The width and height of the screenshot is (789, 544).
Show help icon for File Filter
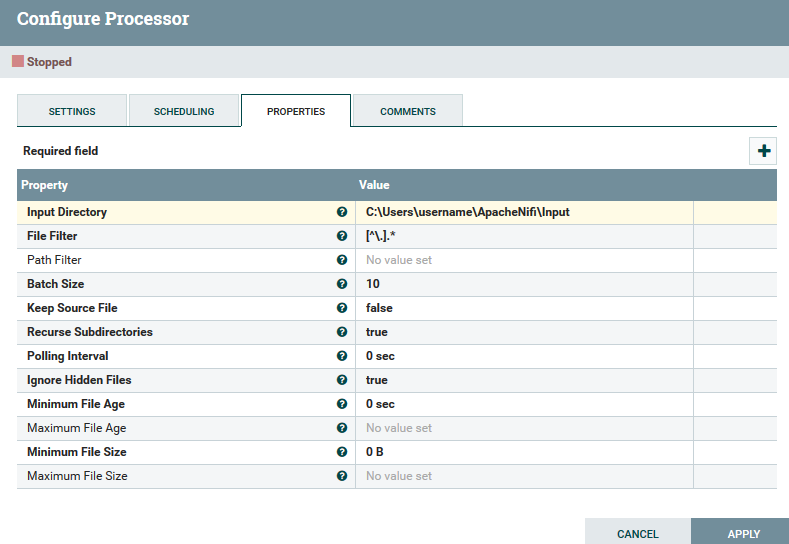point(342,236)
